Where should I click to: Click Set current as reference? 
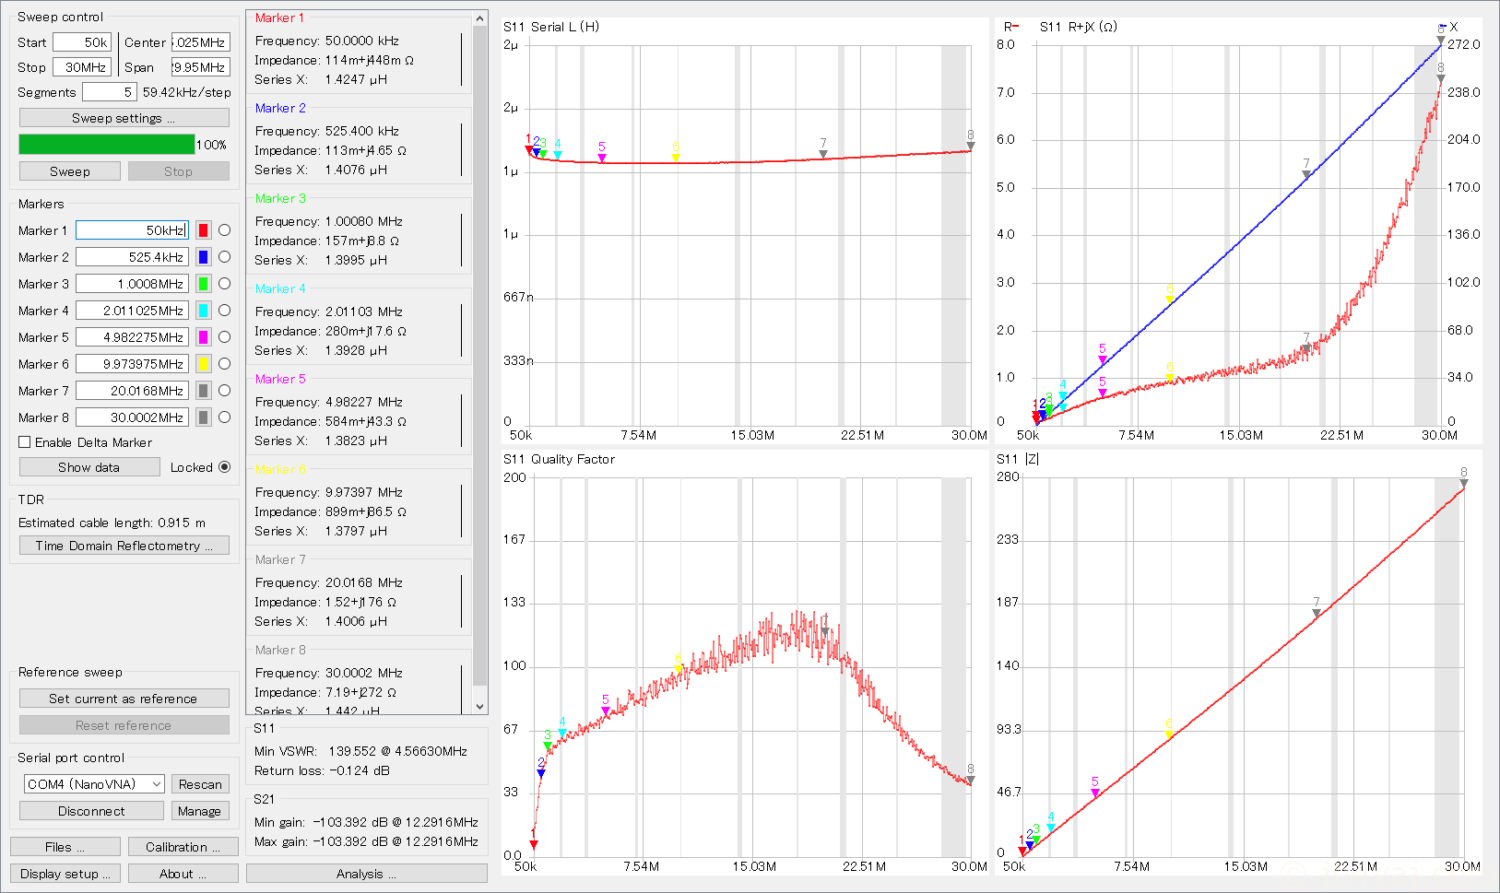point(124,699)
